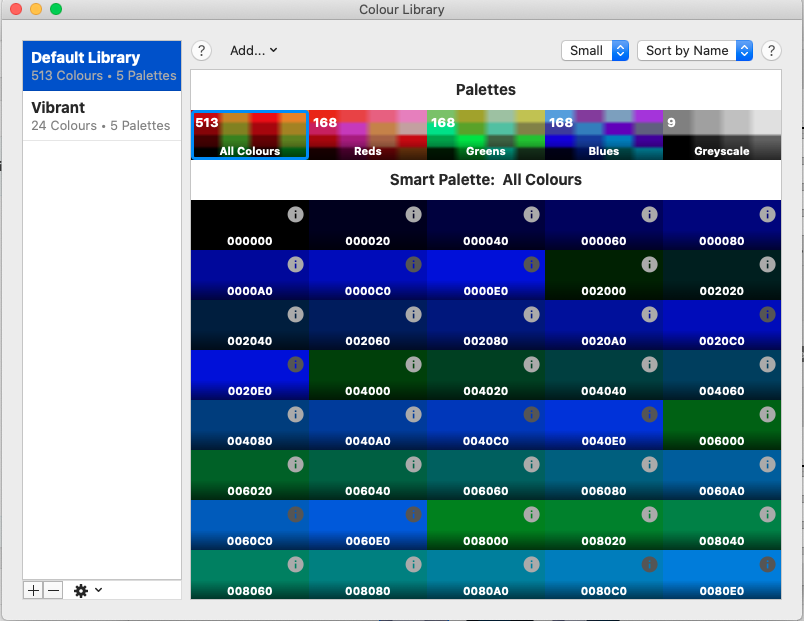This screenshot has height=621, width=804.
Task: Pick the colour swatch 006020
Action: (250, 475)
